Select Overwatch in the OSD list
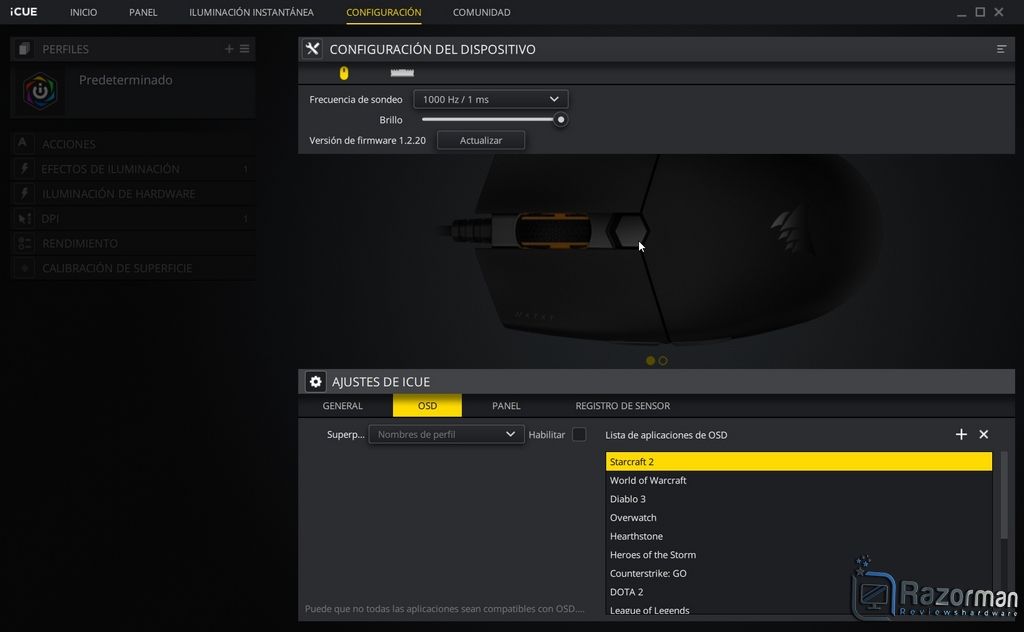The width and height of the screenshot is (1024, 632). tap(799, 517)
